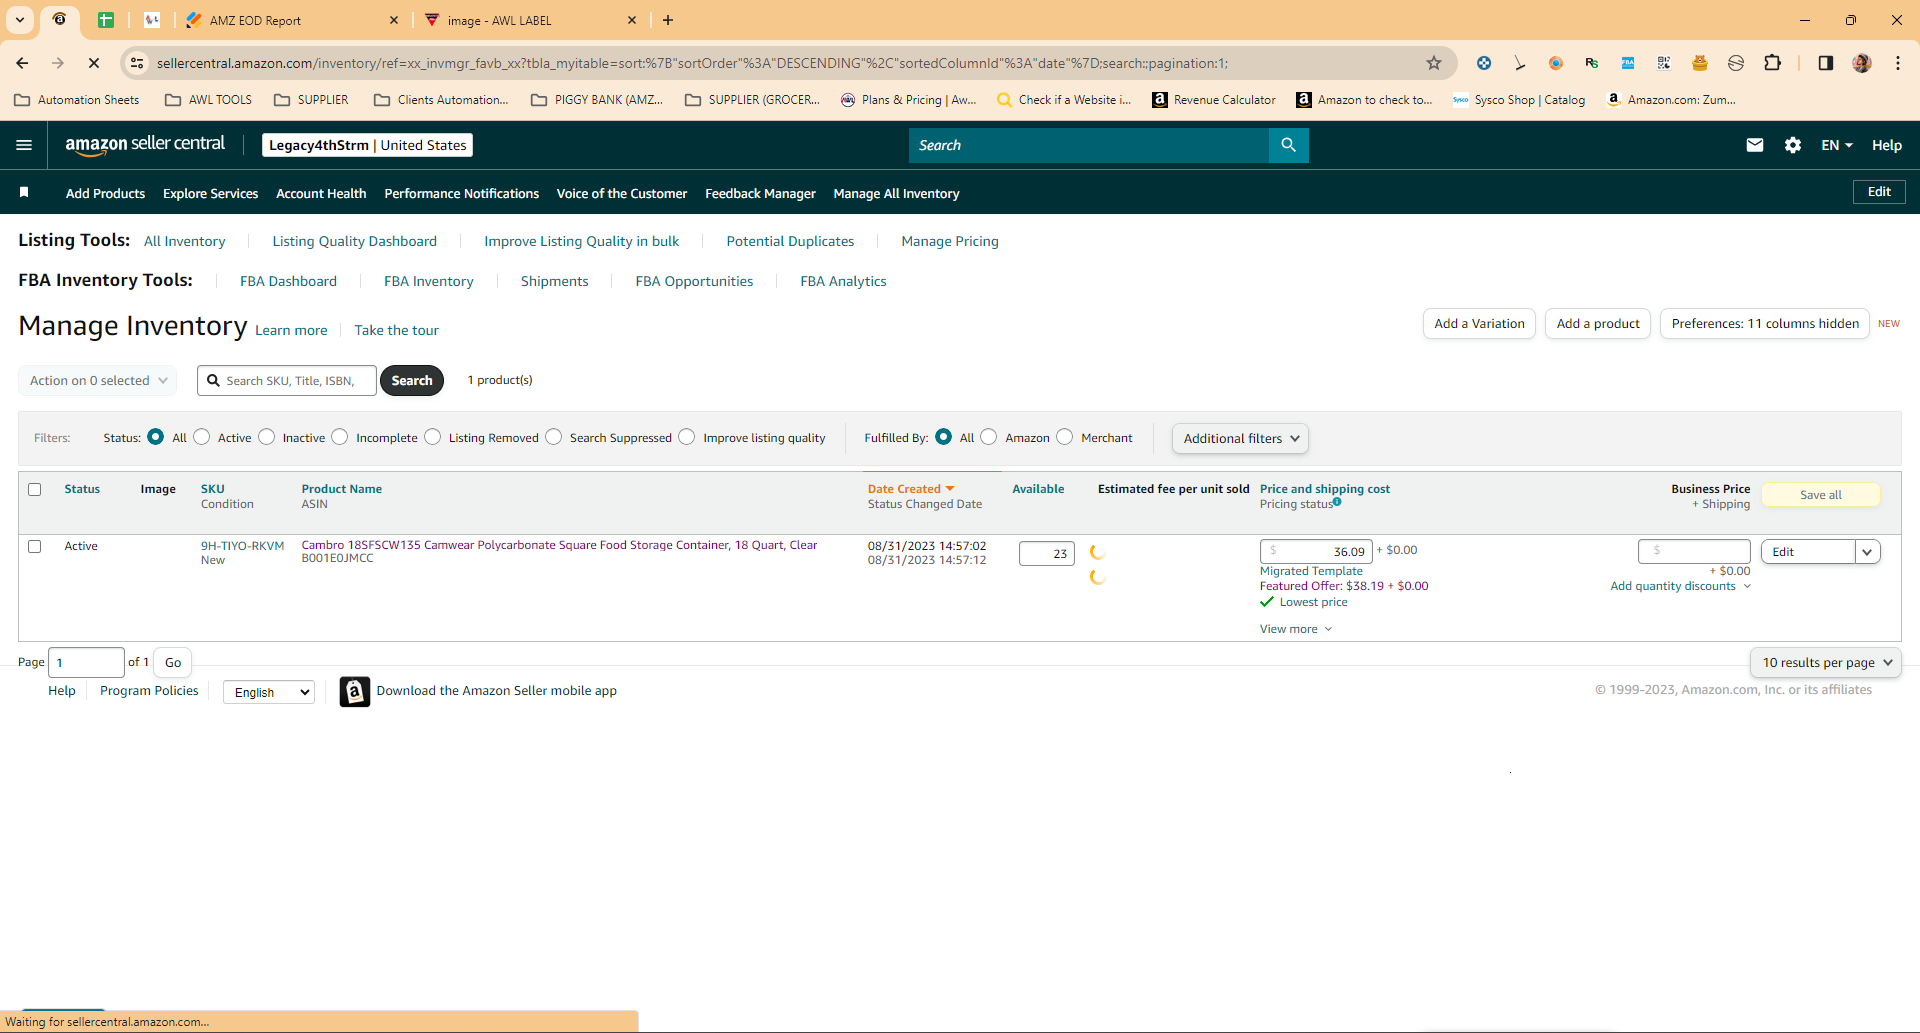Open Explore Services in navigation bar

pyautogui.click(x=210, y=193)
